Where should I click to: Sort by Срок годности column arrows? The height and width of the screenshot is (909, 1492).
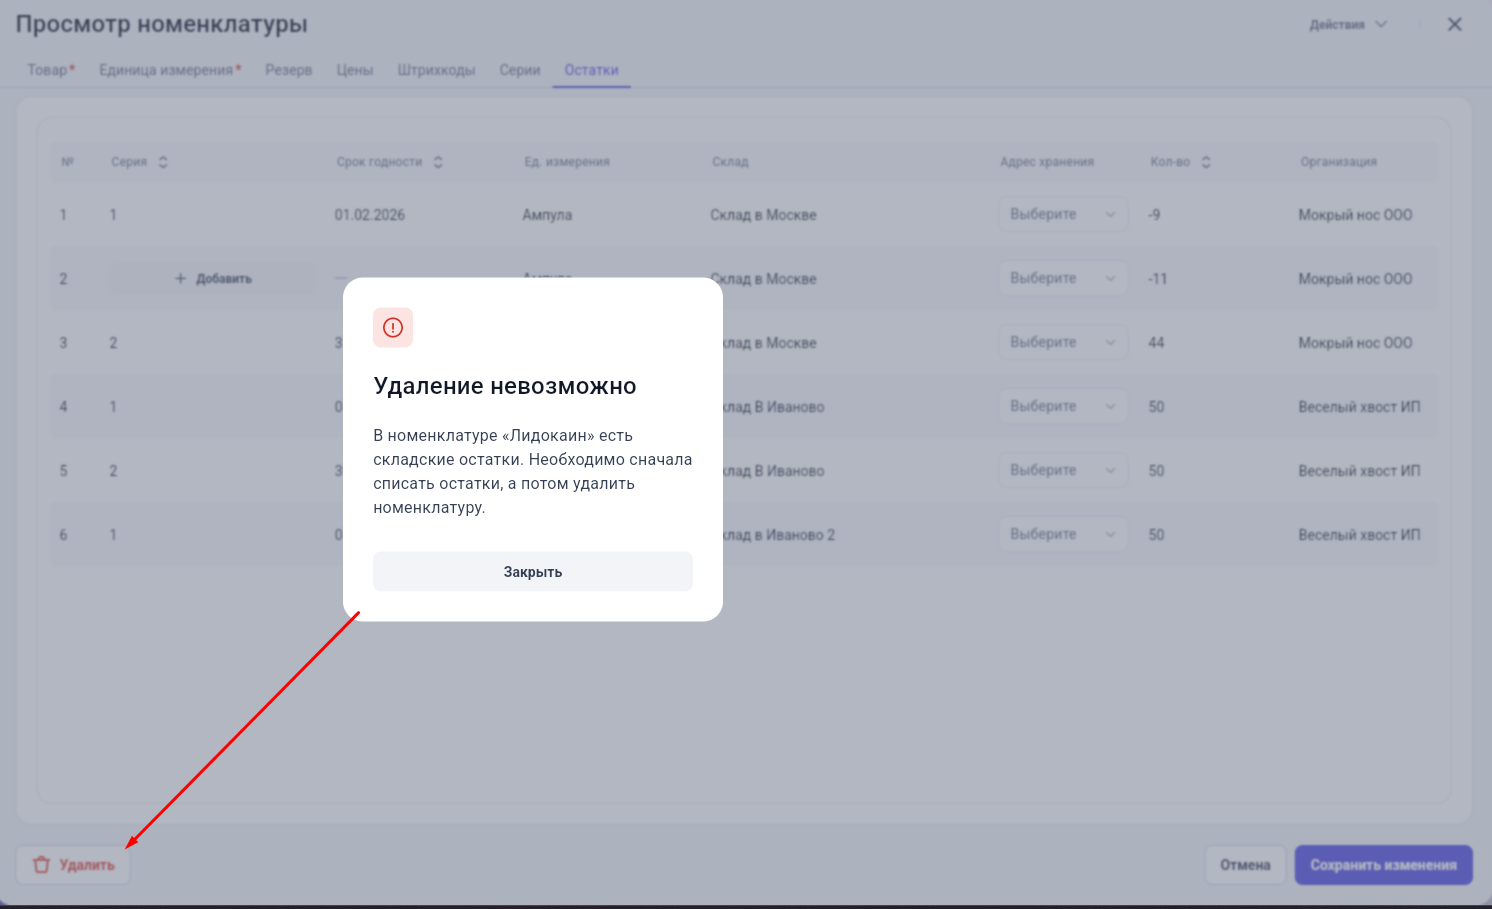tap(438, 162)
